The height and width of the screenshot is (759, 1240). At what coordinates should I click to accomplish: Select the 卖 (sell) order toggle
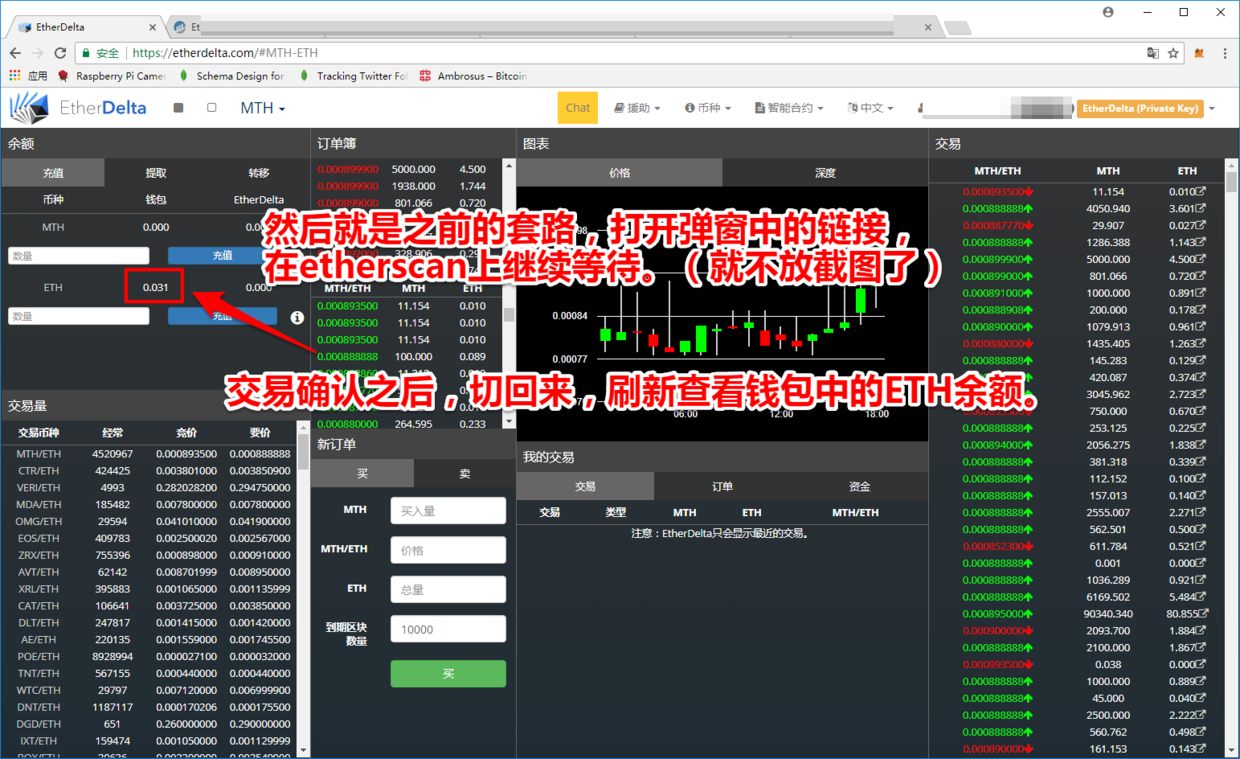pos(465,474)
